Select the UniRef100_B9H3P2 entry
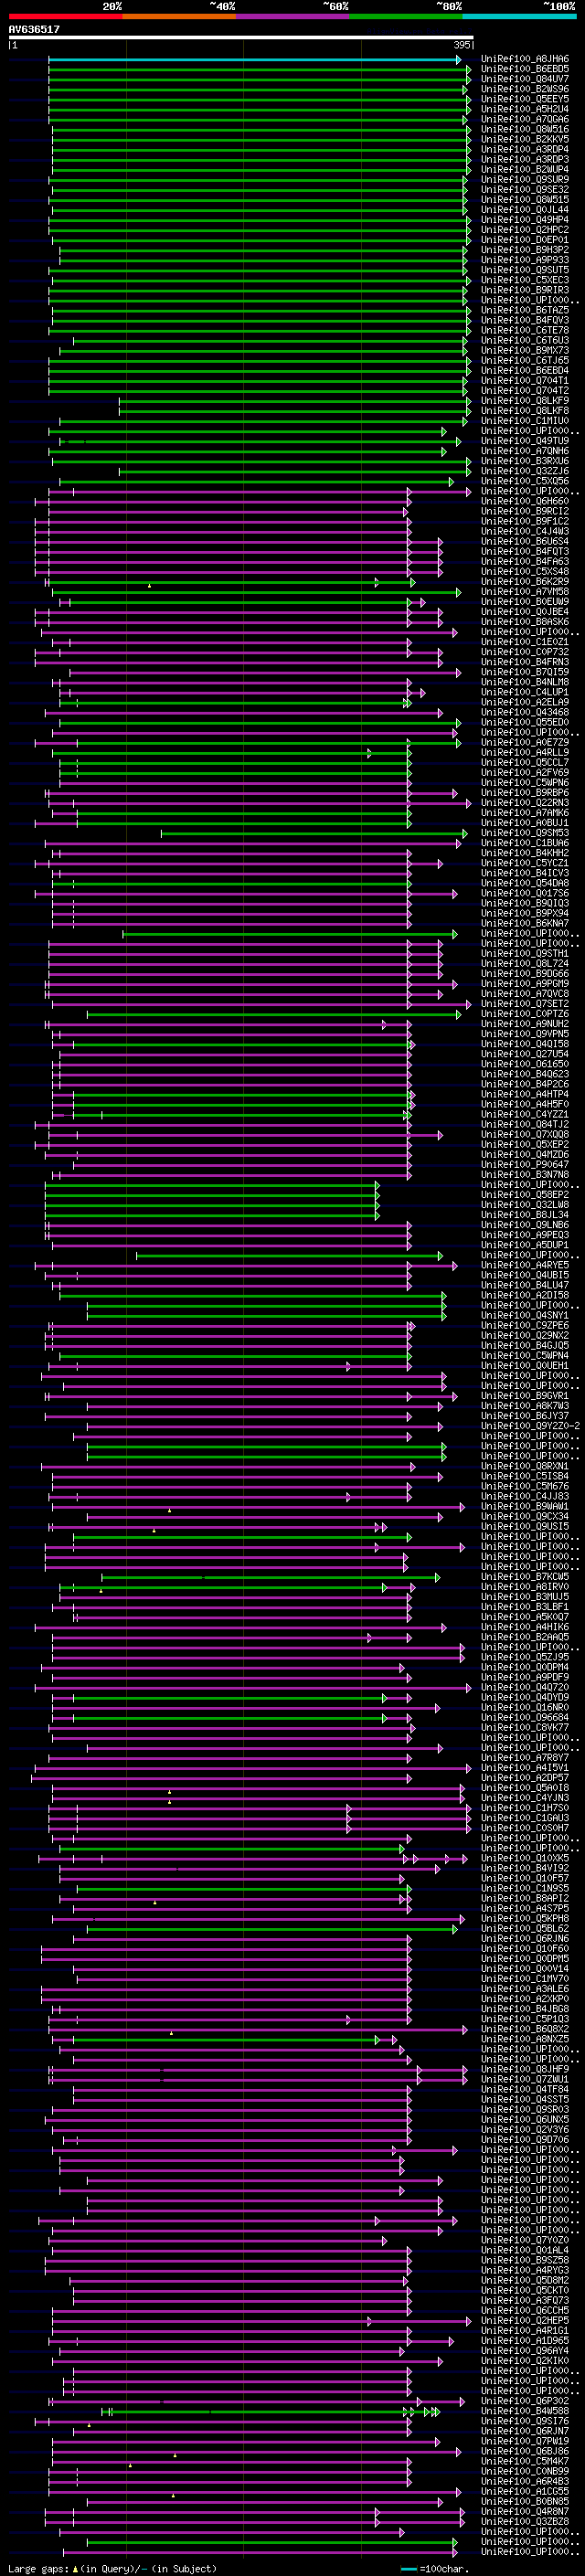585x2576 pixels. coord(525,250)
